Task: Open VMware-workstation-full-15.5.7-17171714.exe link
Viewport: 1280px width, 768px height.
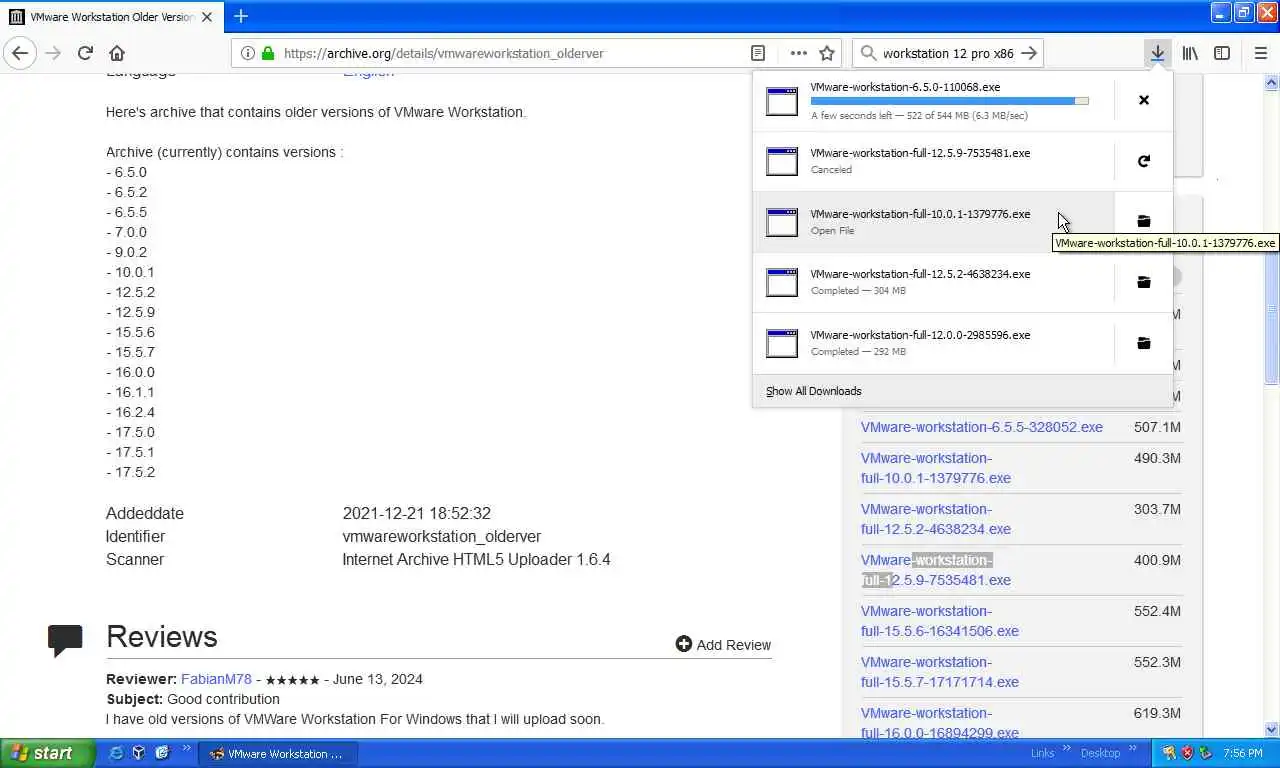Action: click(x=940, y=672)
